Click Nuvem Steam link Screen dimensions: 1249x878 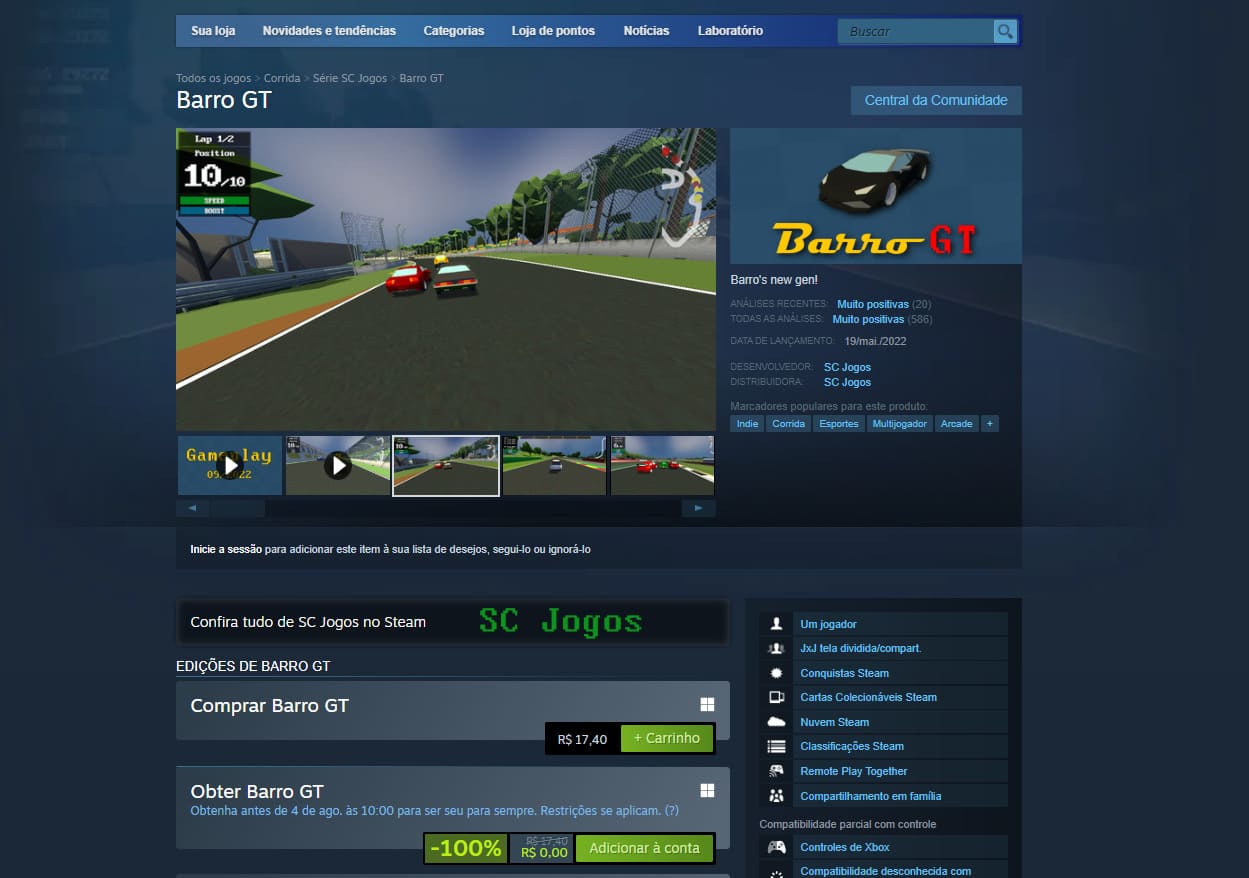point(834,722)
